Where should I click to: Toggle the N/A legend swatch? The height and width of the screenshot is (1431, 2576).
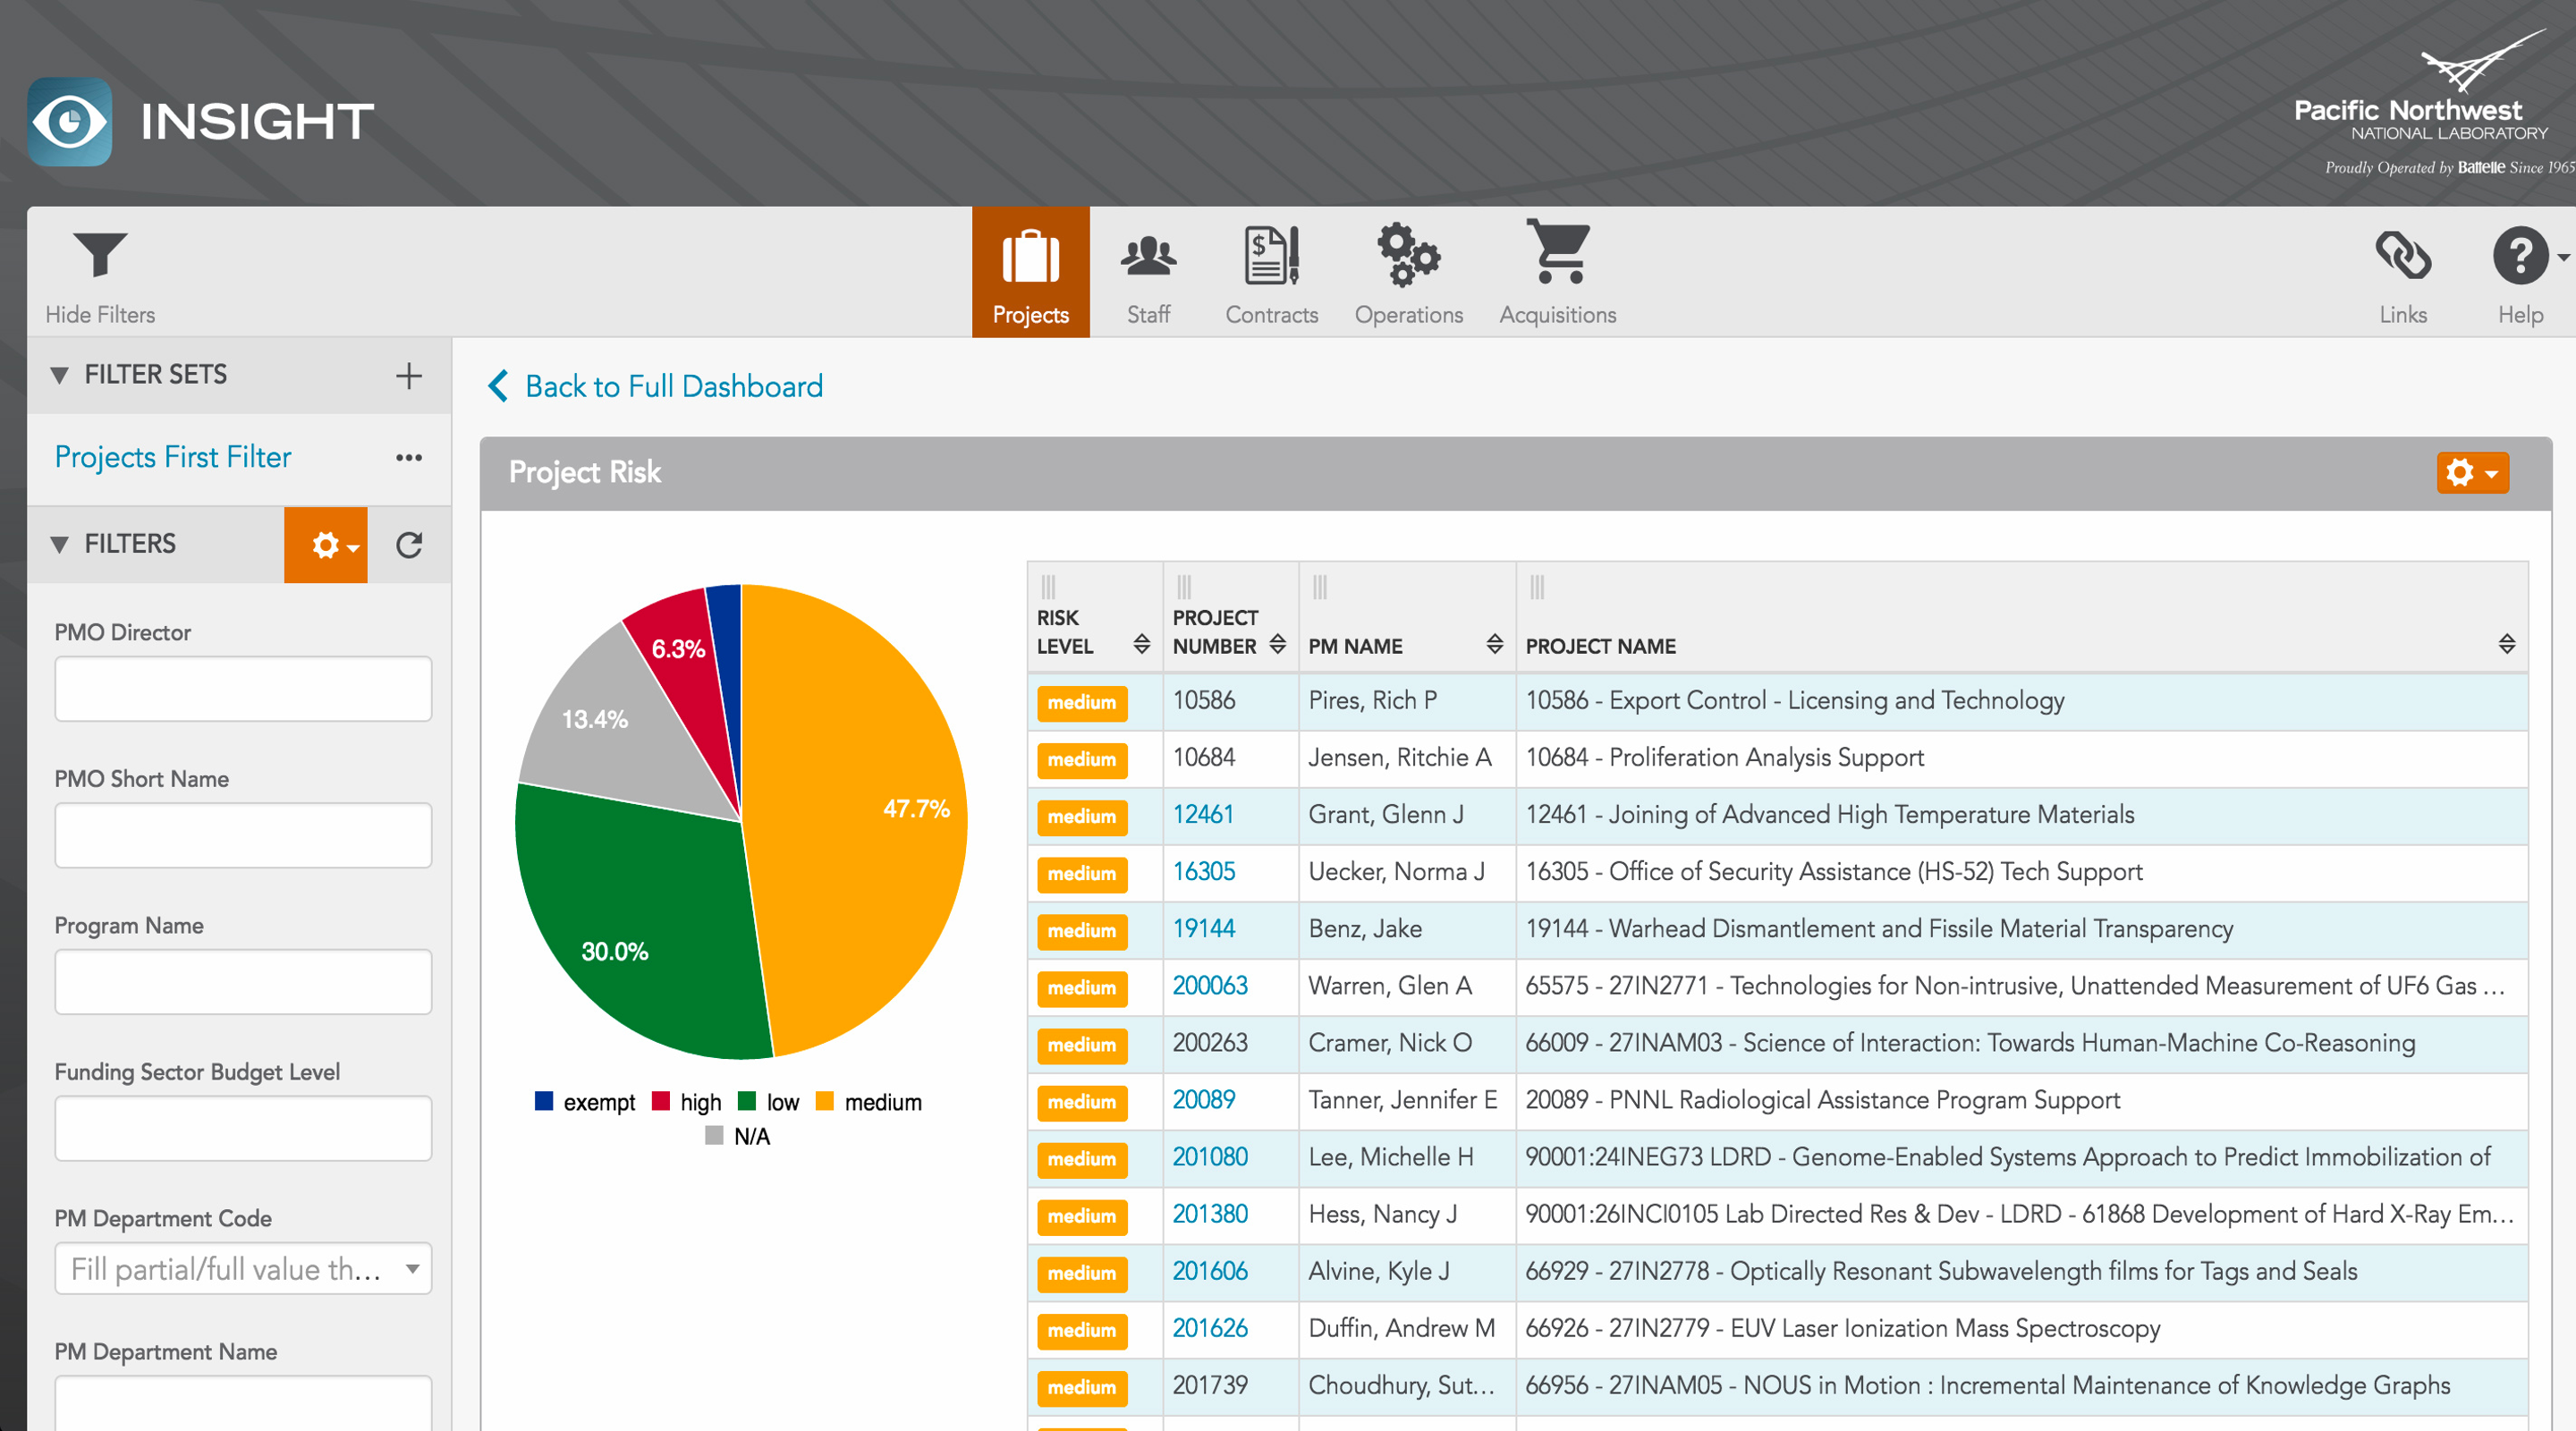click(x=714, y=1135)
